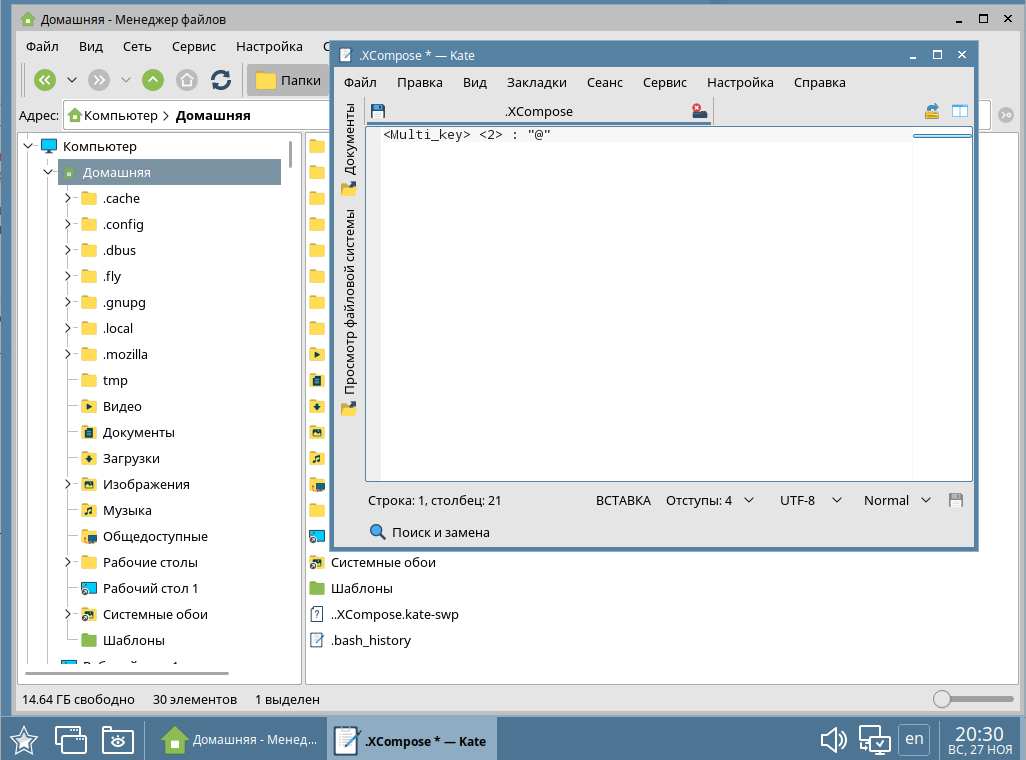Click the save icon in Kate status bar
Screen dimensions: 1026x760
pos(955,500)
